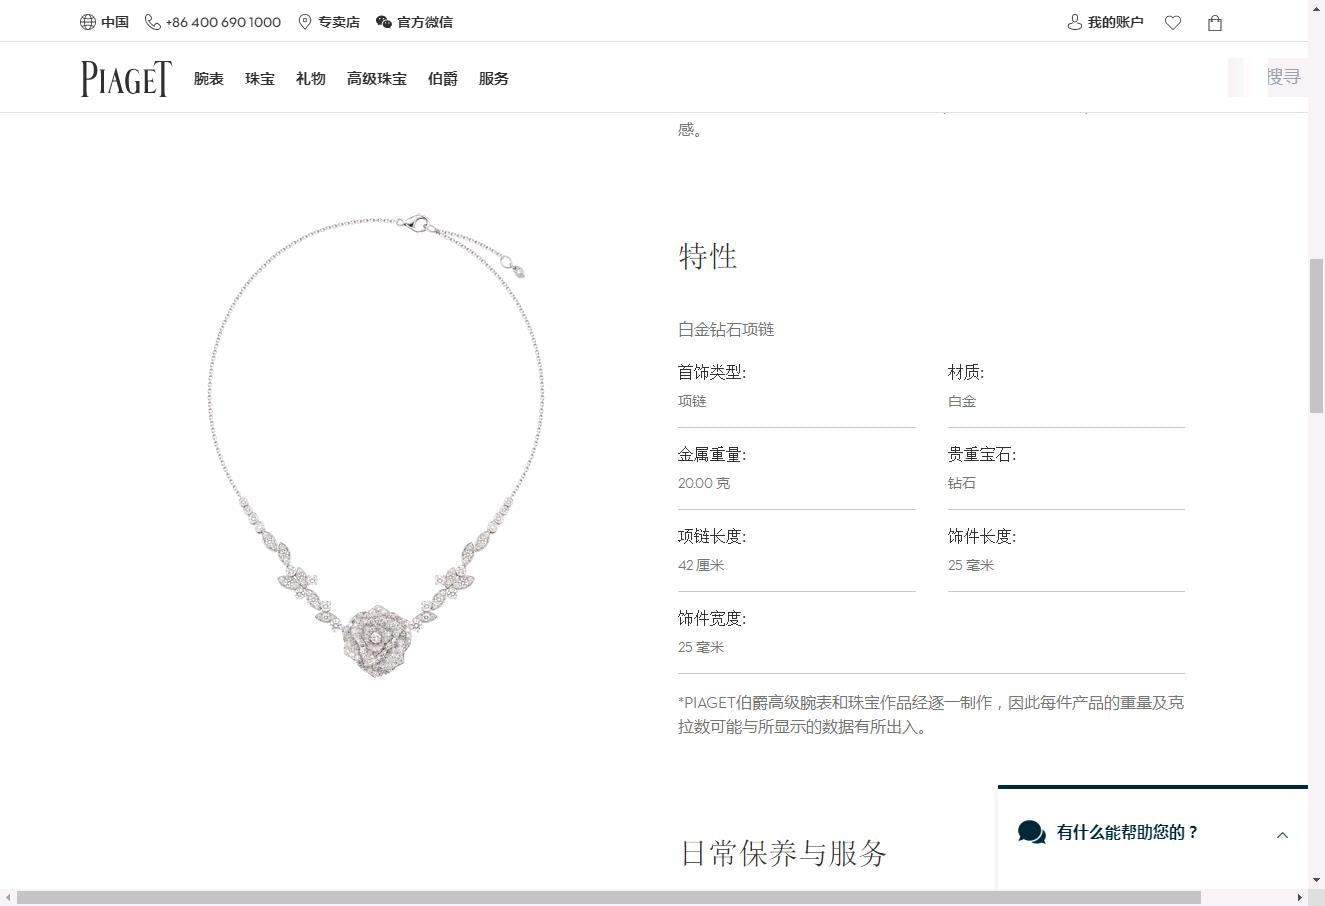1325x906 pixels.
Task: Click the vertical page scrollbar thumb
Action: pyautogui.click(x=1316, y=335)
